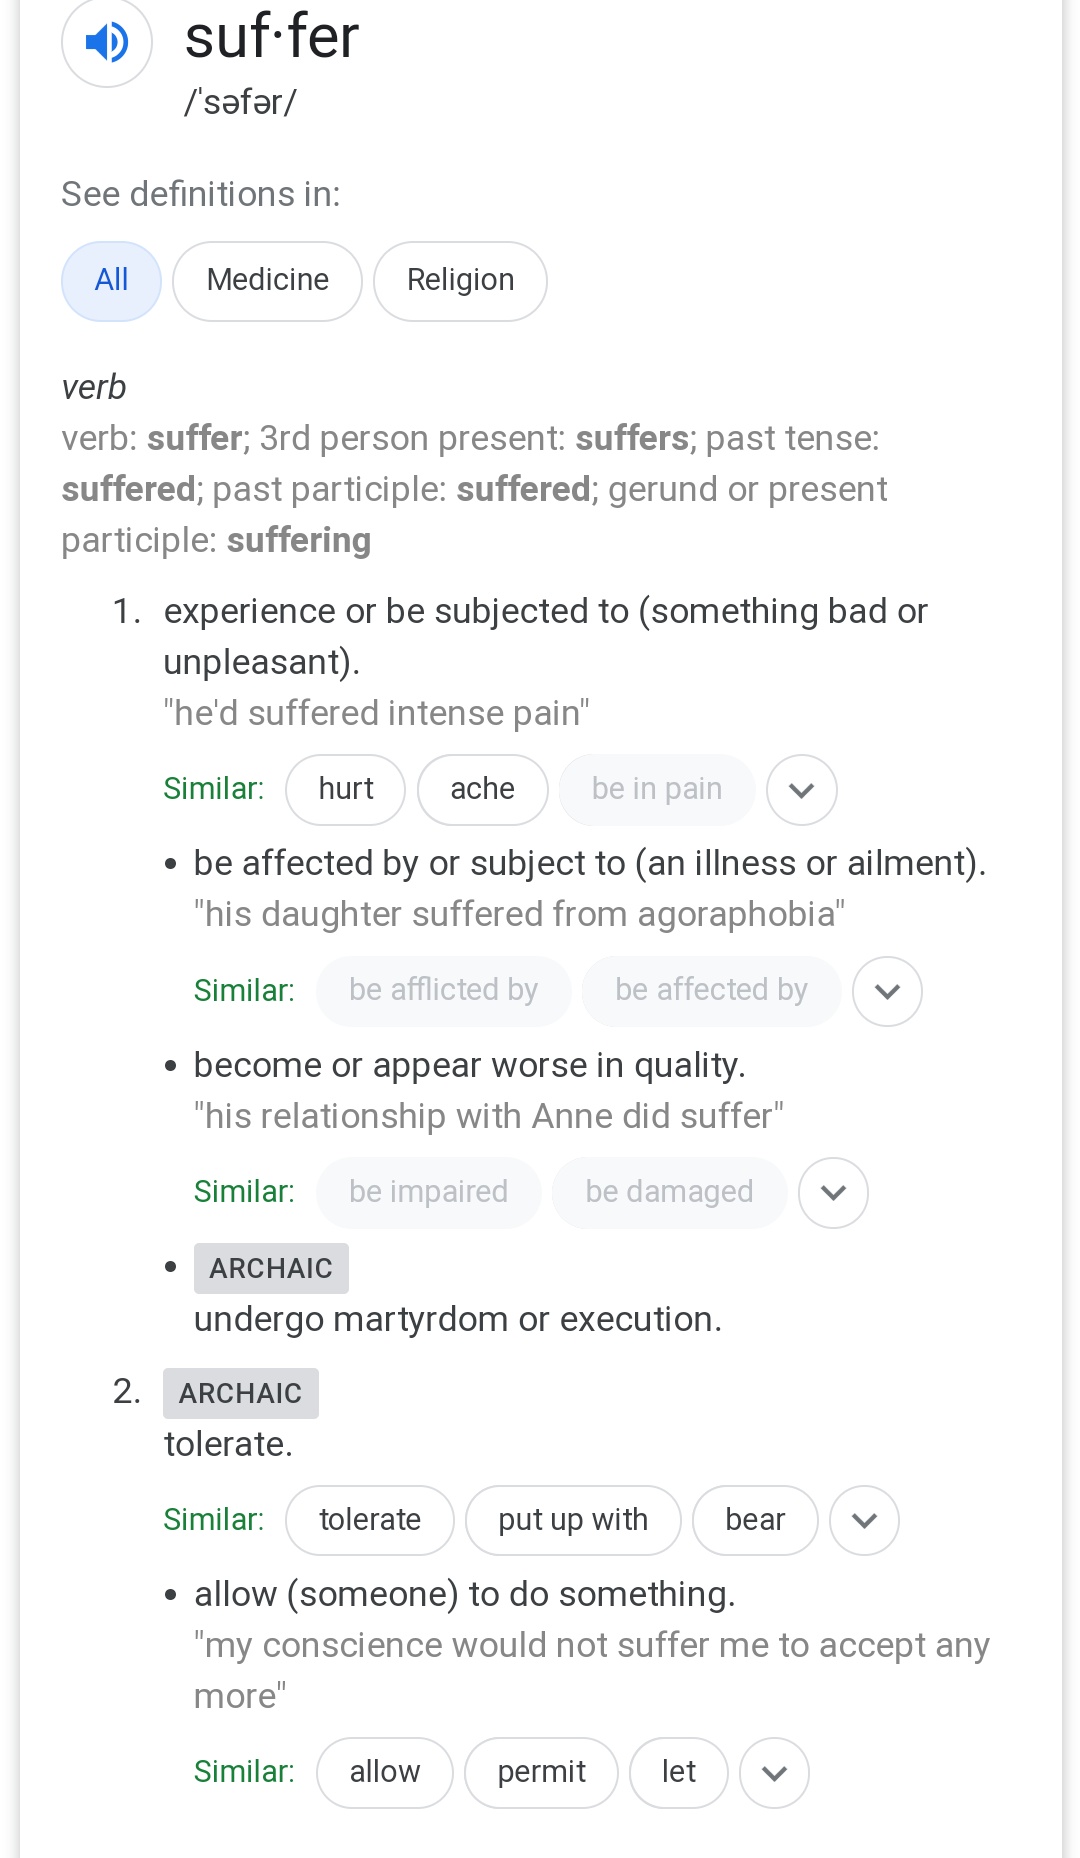
Task: Expand more synonyms after 'let'
Action: (774, 1773)
